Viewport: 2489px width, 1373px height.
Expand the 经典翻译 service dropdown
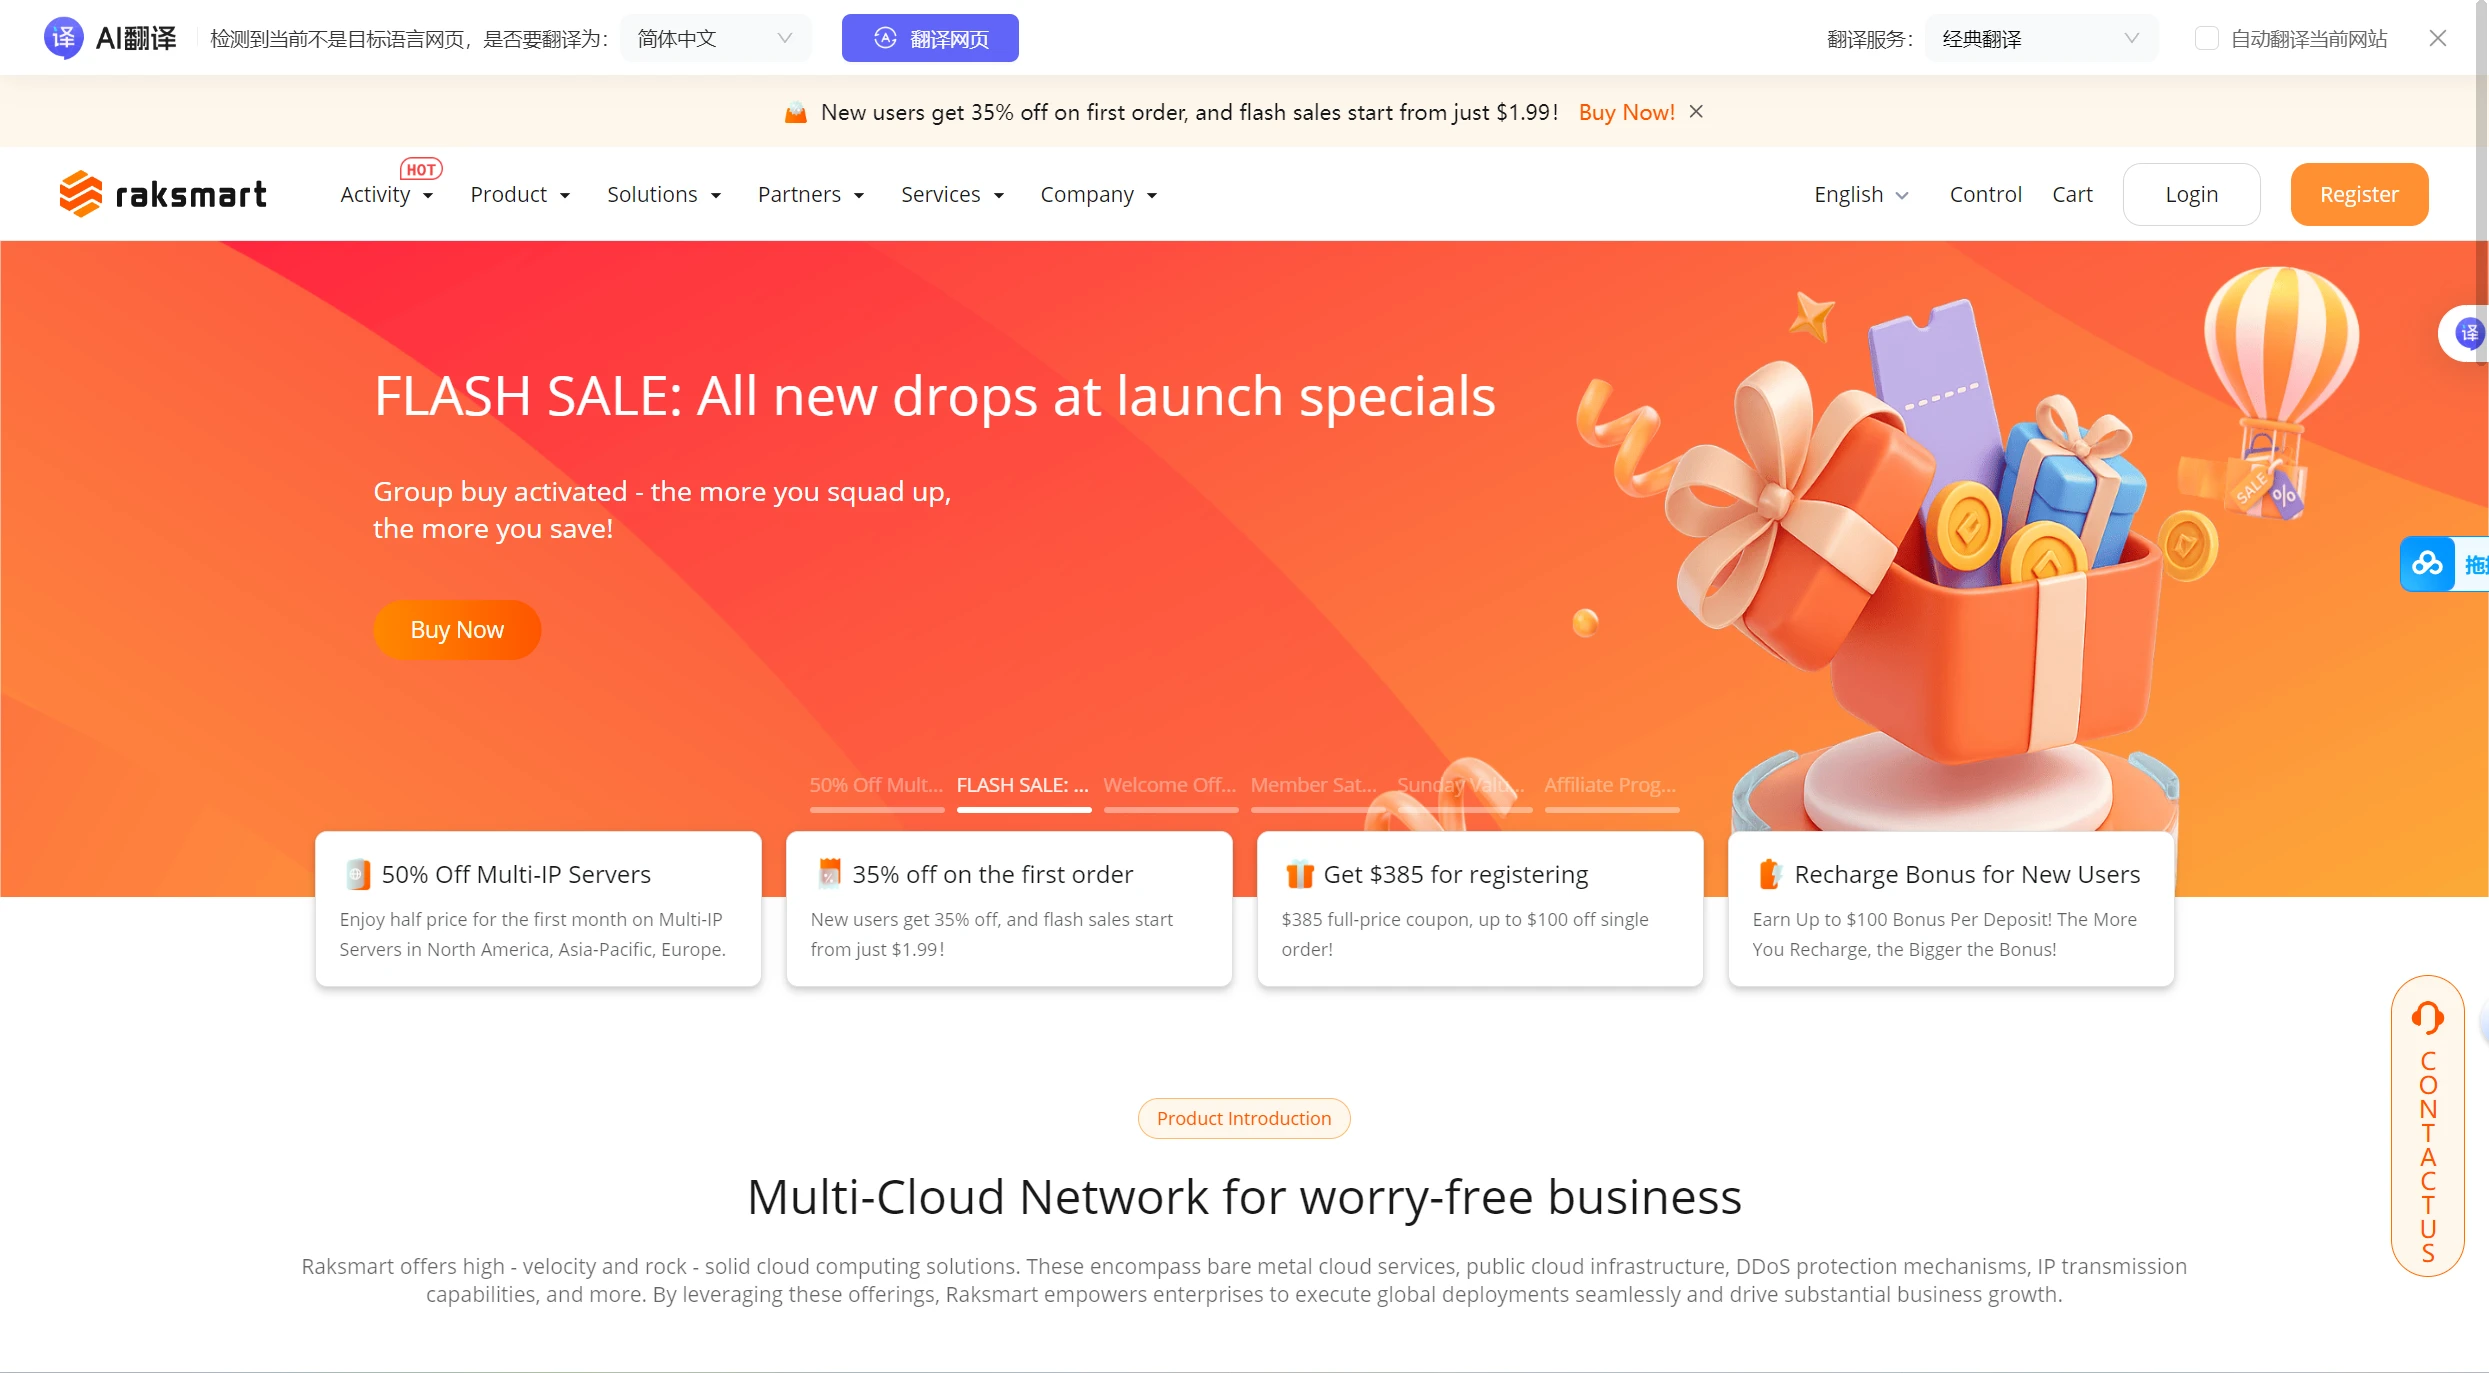(x=2042, y=38)
